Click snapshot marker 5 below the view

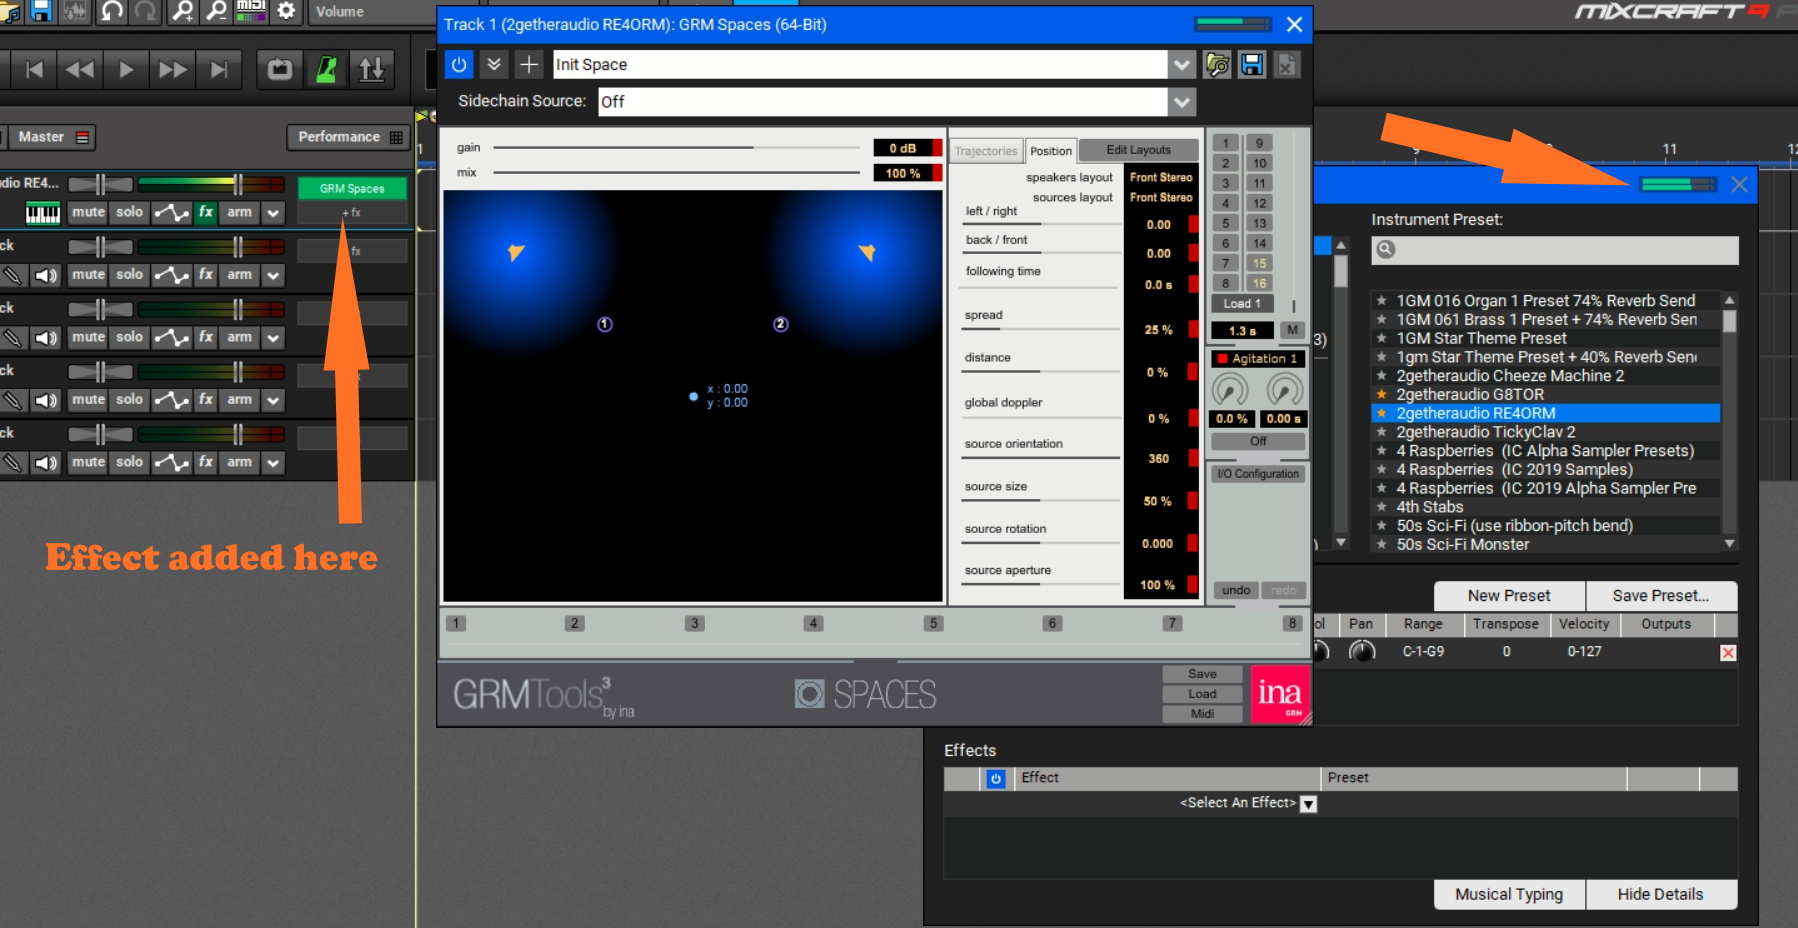[933, 623]
